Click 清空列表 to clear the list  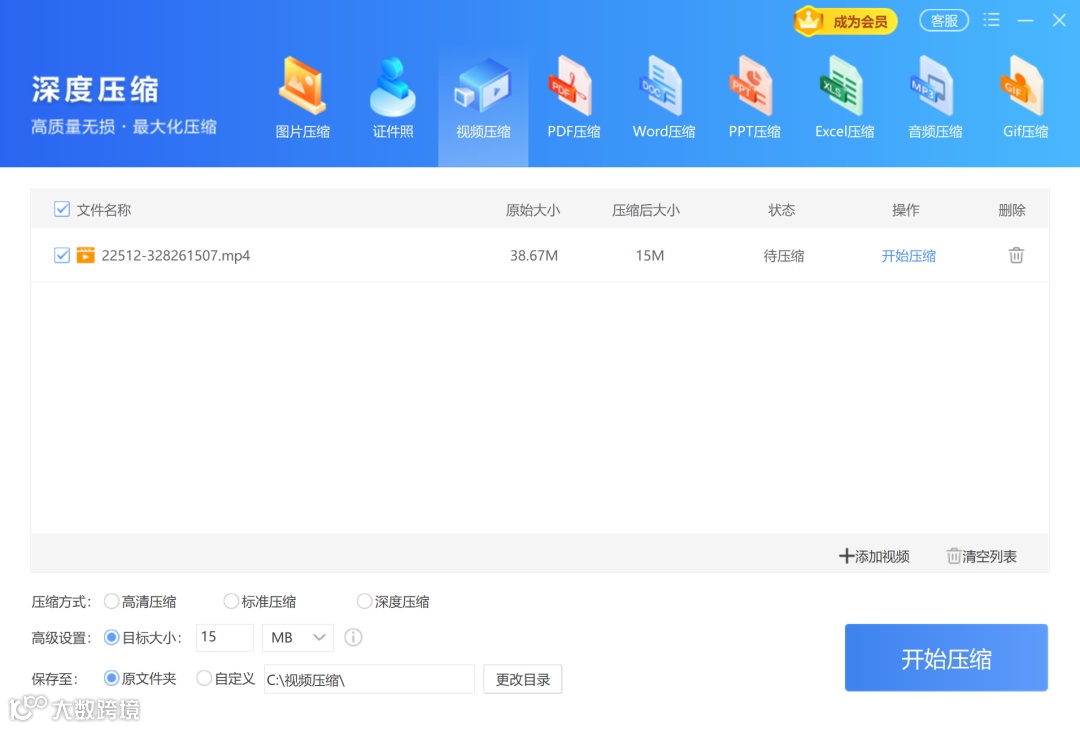(982, 556)
